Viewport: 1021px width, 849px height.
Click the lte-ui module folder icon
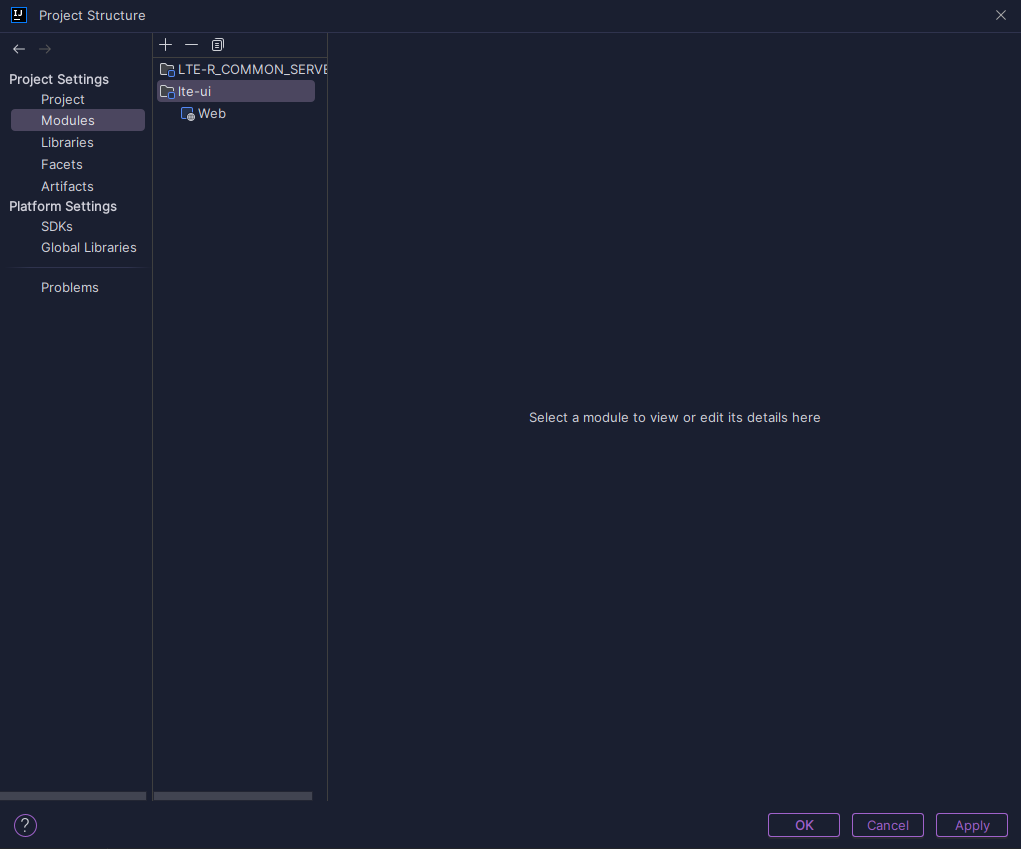pyautogui.click(x=167, y=91)
